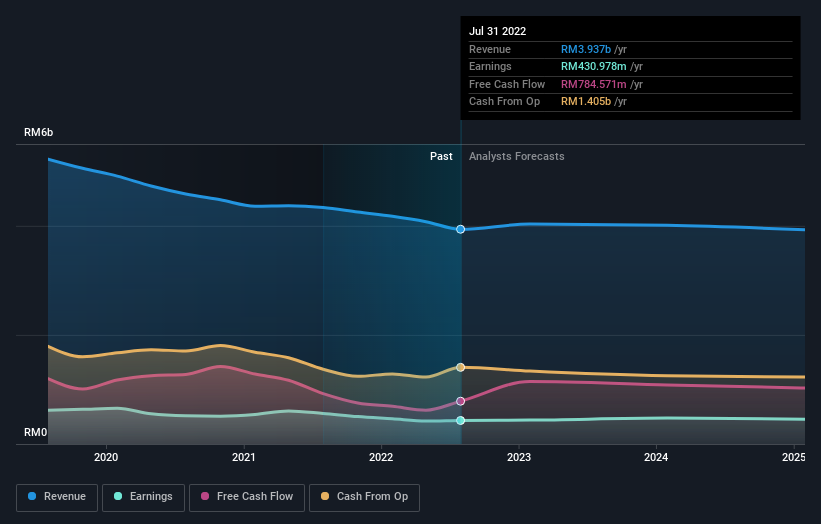Click the Earnings row label in tooltip
Screen dimensions: 821x524
490,66
